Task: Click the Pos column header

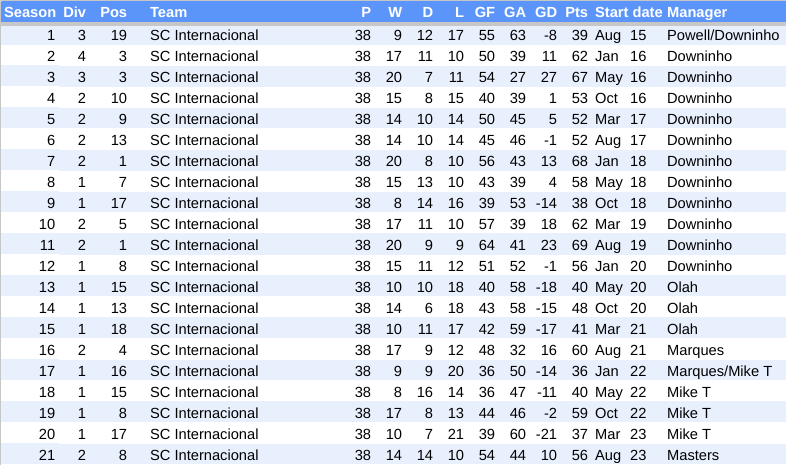Action: 113,12
